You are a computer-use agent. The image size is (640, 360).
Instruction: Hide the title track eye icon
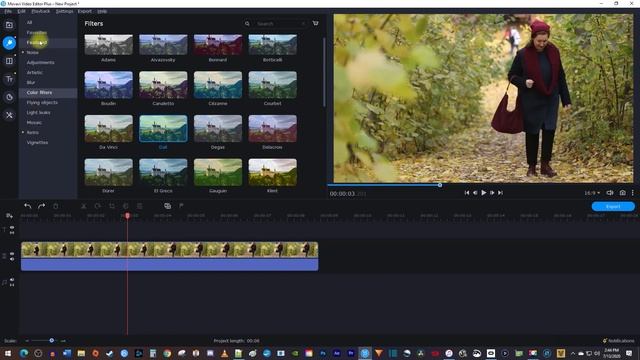pos(12,227)
